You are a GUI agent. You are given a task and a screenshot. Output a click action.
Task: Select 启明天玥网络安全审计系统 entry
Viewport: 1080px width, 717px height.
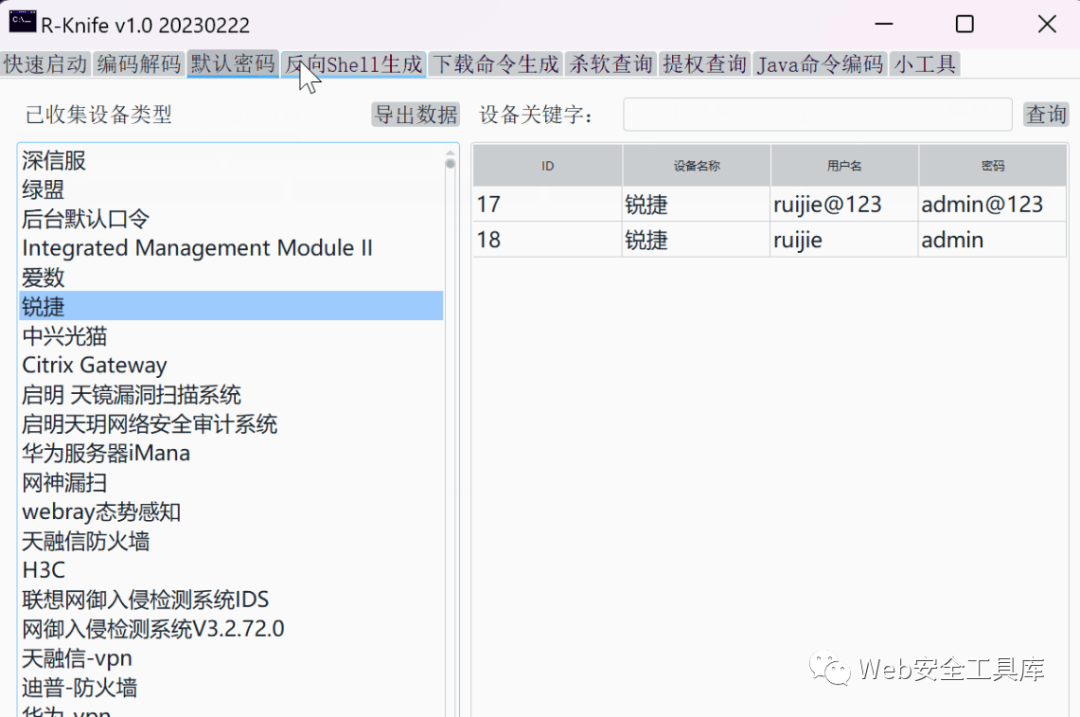click(x=231, y=424)
